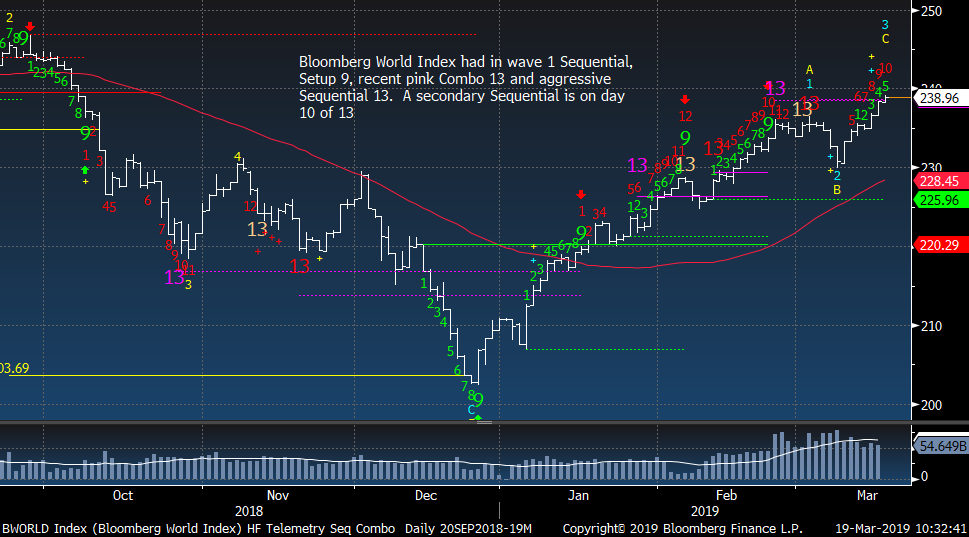The height and width of the screenshot is (537, 969).
Task: Click the cyan 3 wave label at top right
Action: pos(885,25)
